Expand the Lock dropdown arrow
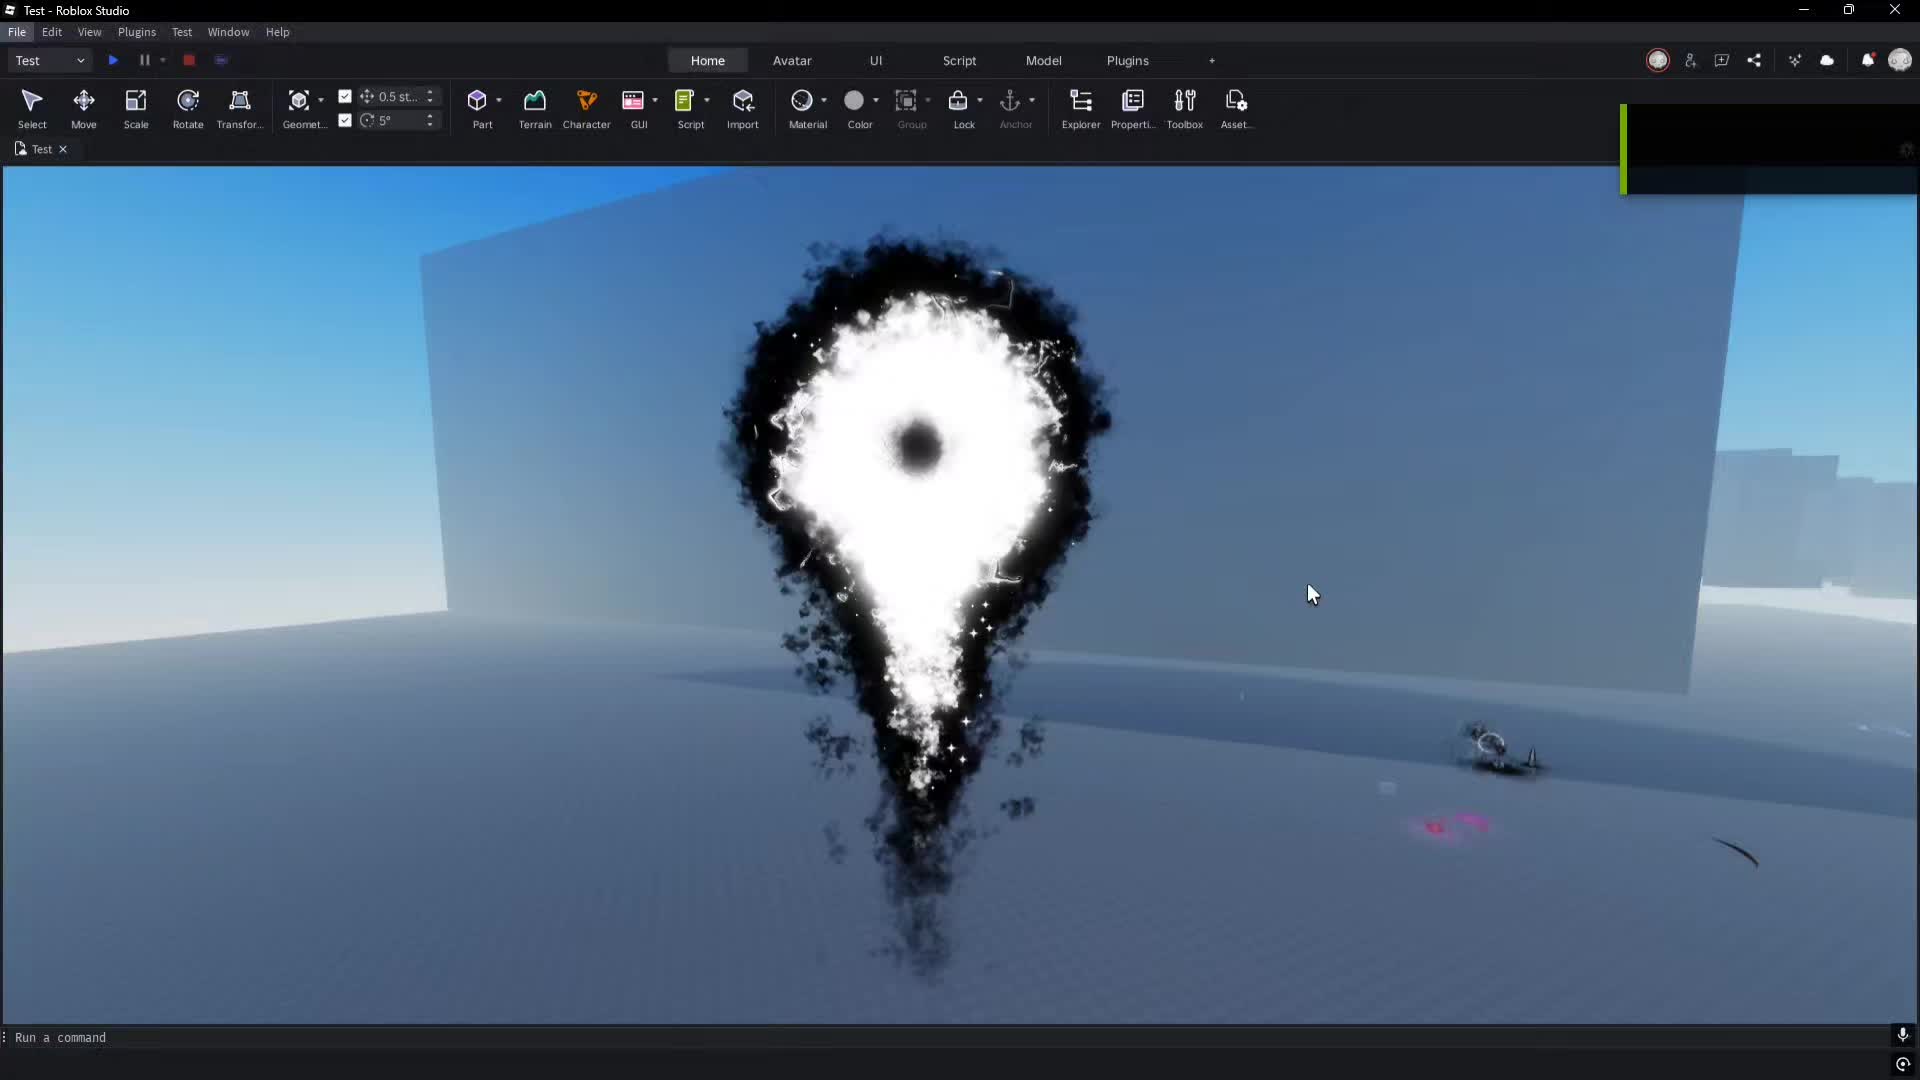 coord(980,101)
